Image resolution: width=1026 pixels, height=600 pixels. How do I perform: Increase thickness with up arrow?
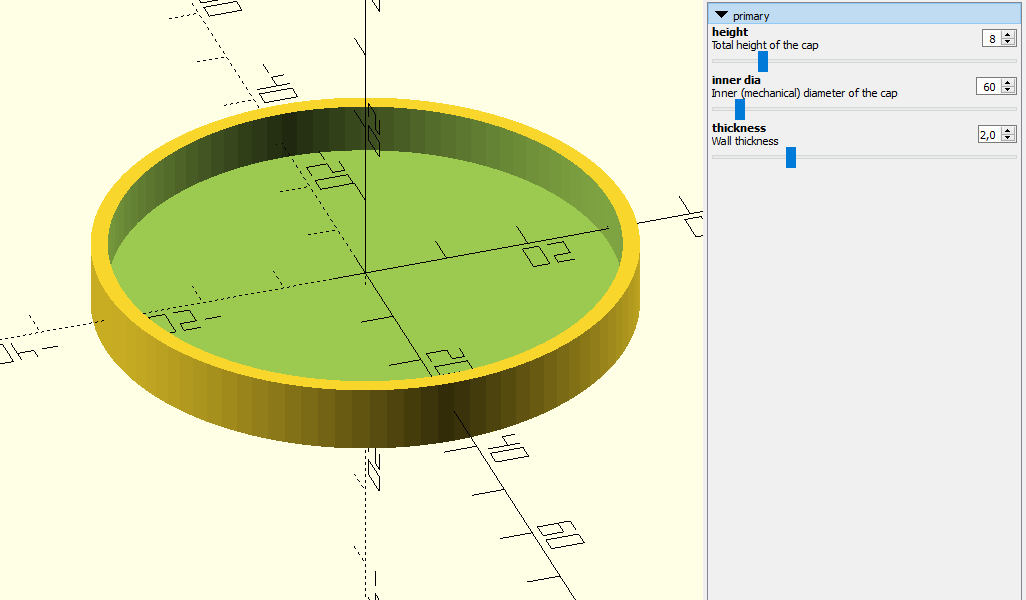pos(1008,130)
